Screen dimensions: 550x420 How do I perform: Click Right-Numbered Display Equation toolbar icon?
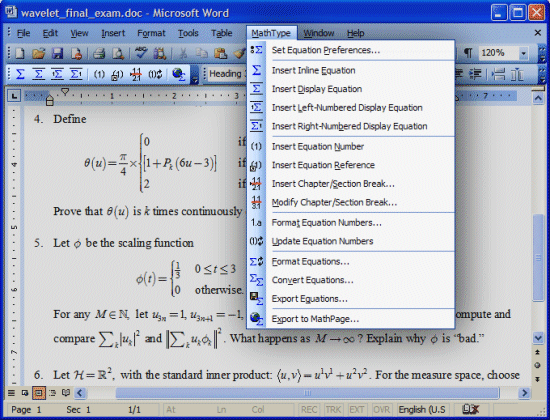tap(76, 74)
